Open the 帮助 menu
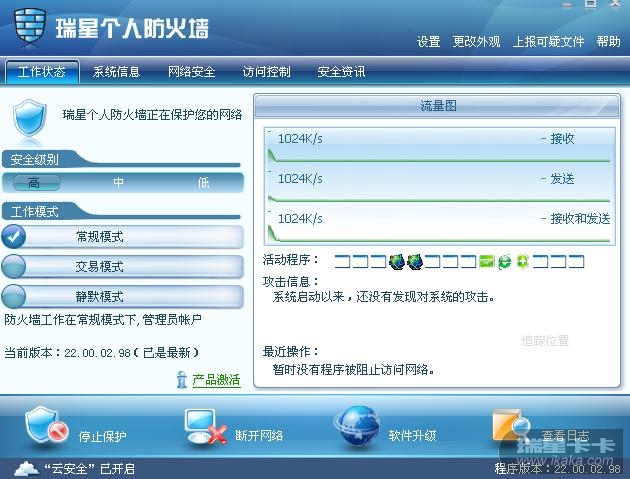 (608, 41)
